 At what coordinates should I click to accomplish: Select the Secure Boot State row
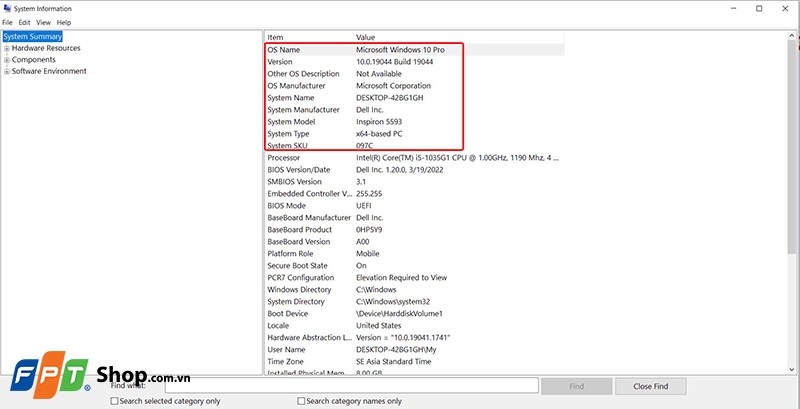414,265
